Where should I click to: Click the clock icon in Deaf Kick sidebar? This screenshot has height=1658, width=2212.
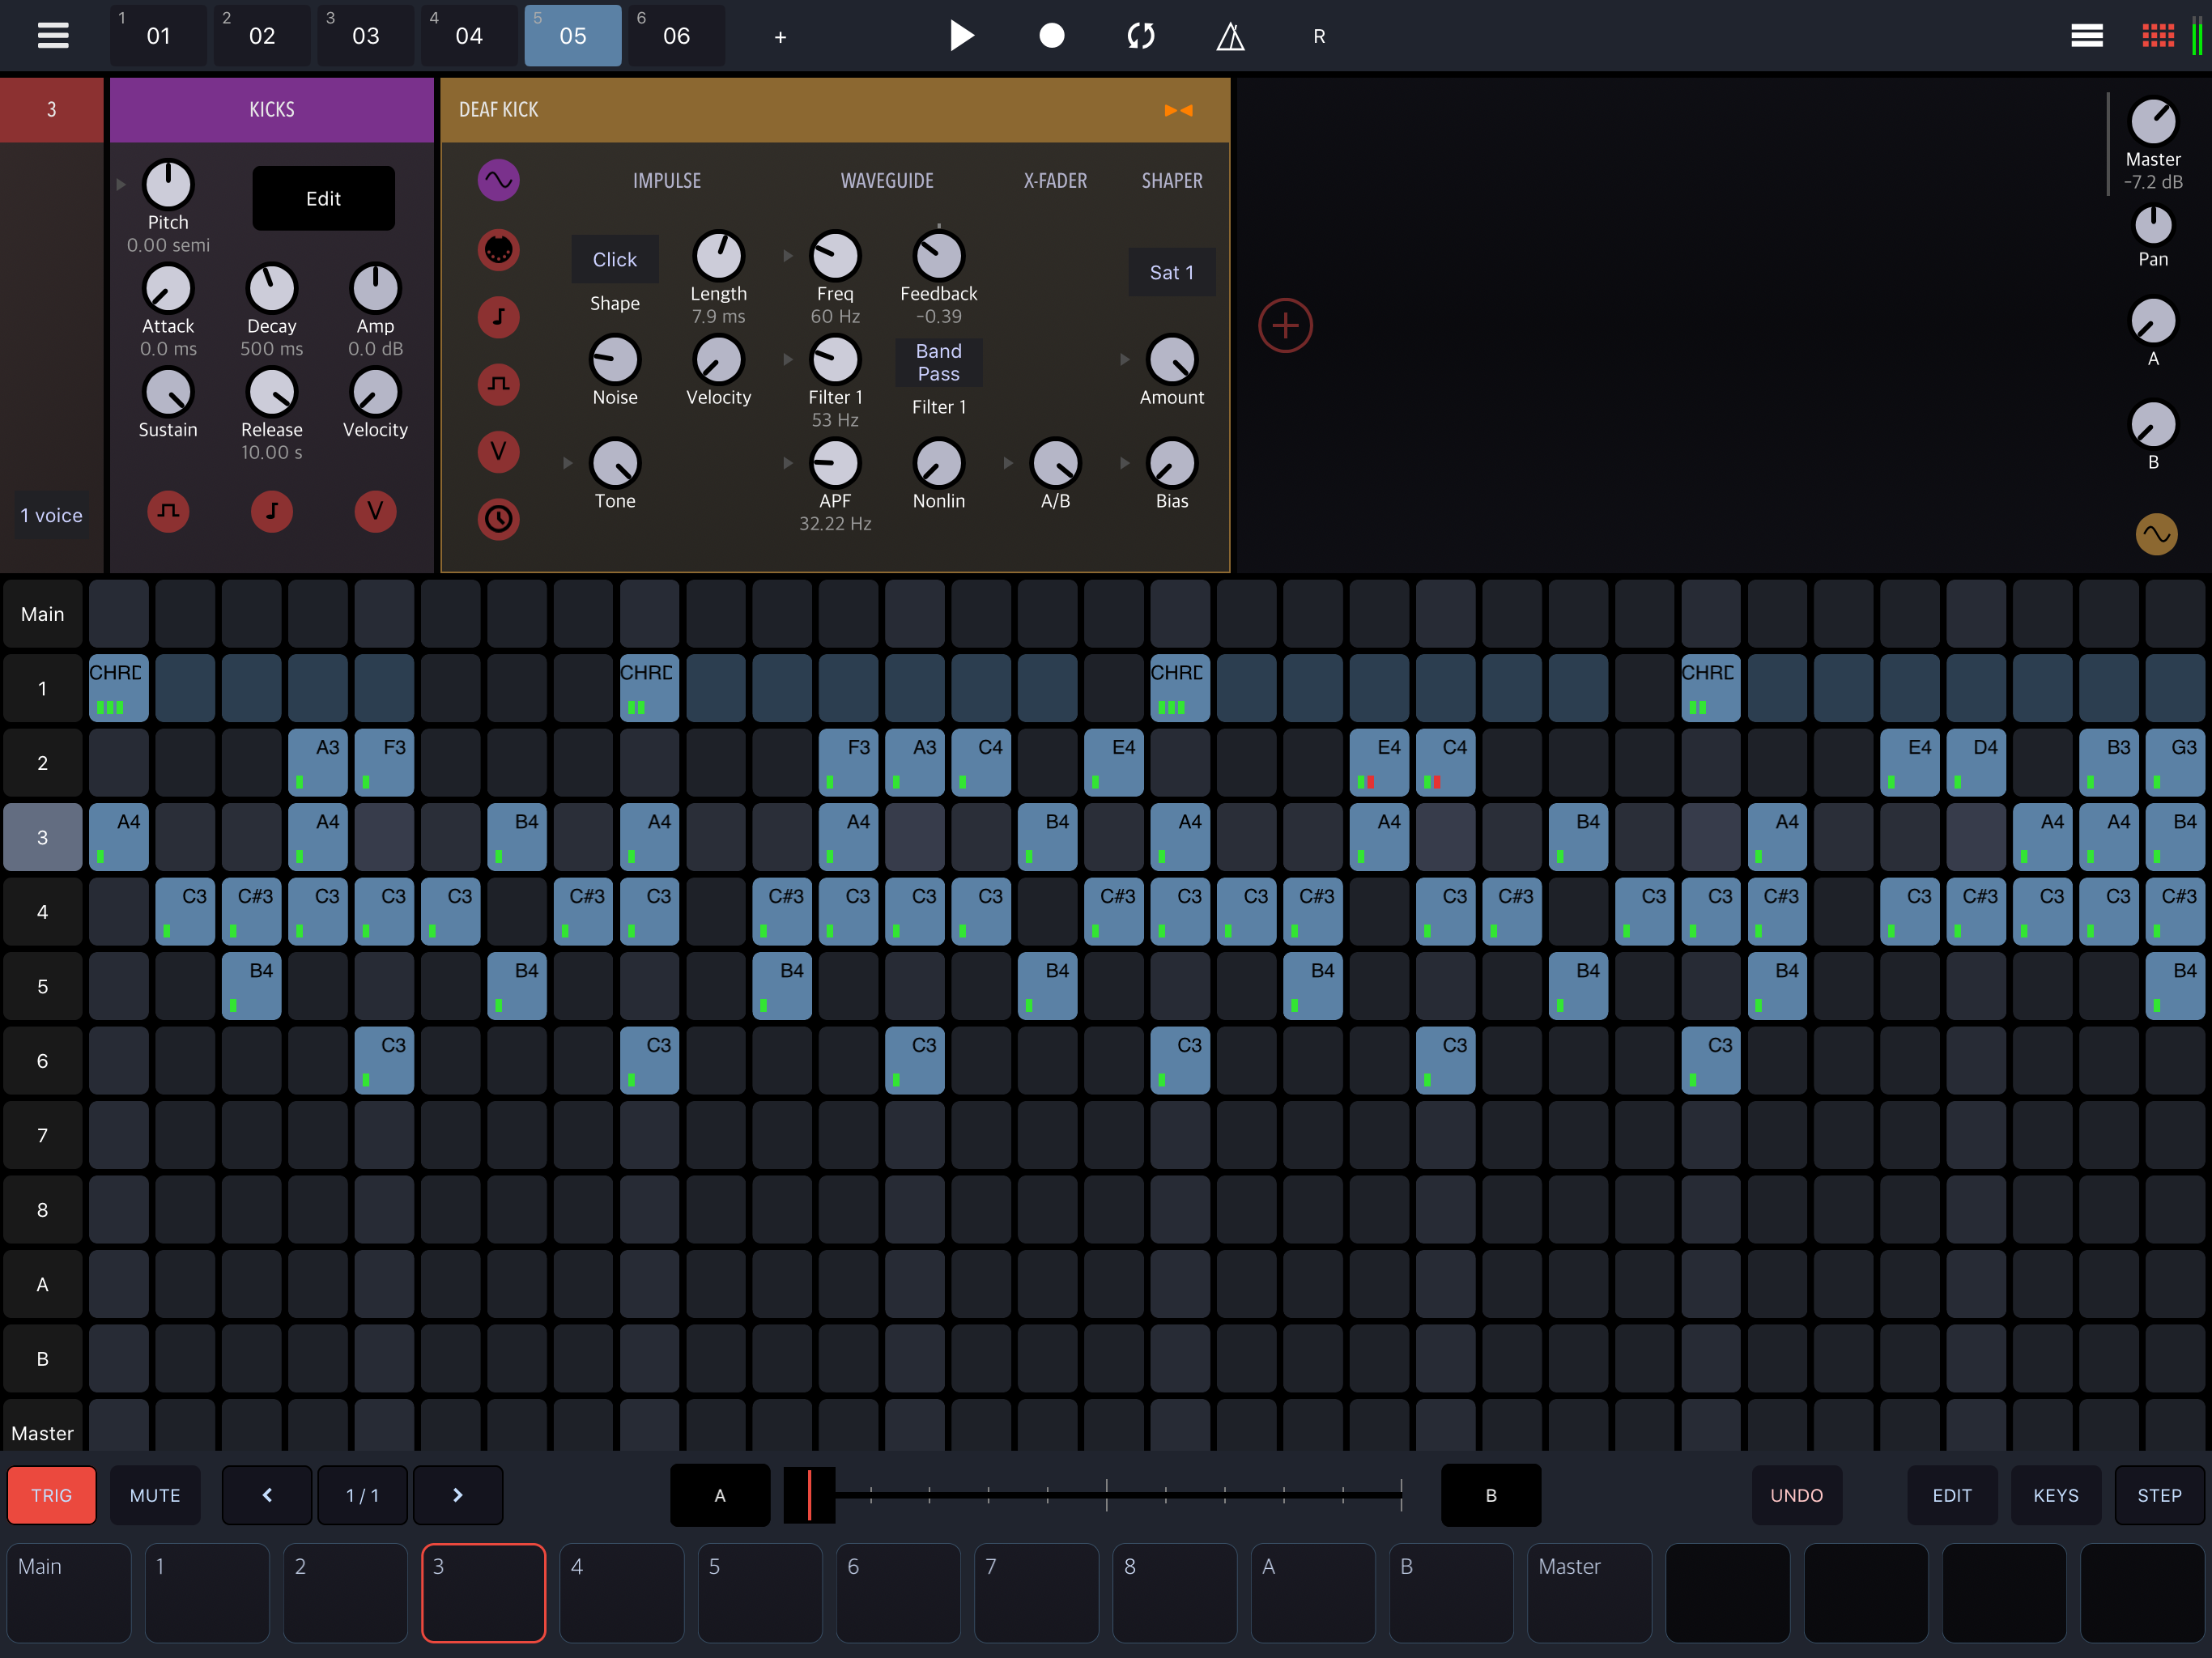(498, 518)
